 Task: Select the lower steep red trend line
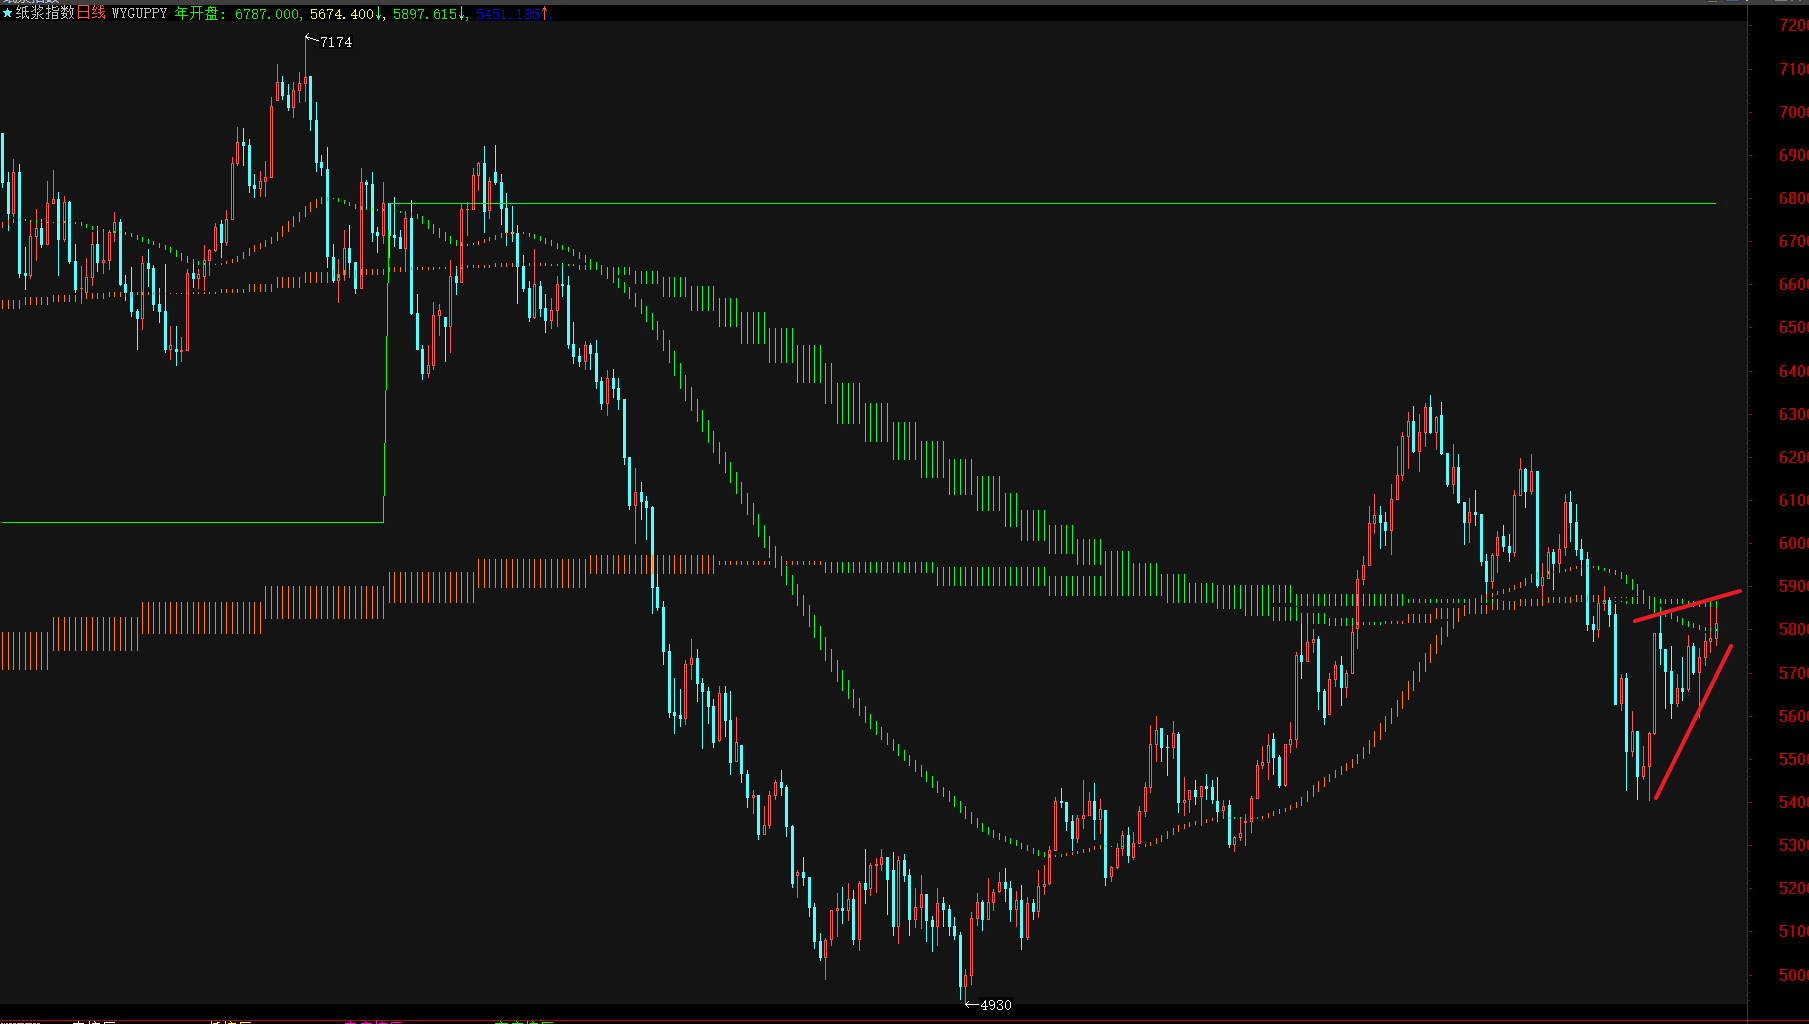pos(1693,722)
